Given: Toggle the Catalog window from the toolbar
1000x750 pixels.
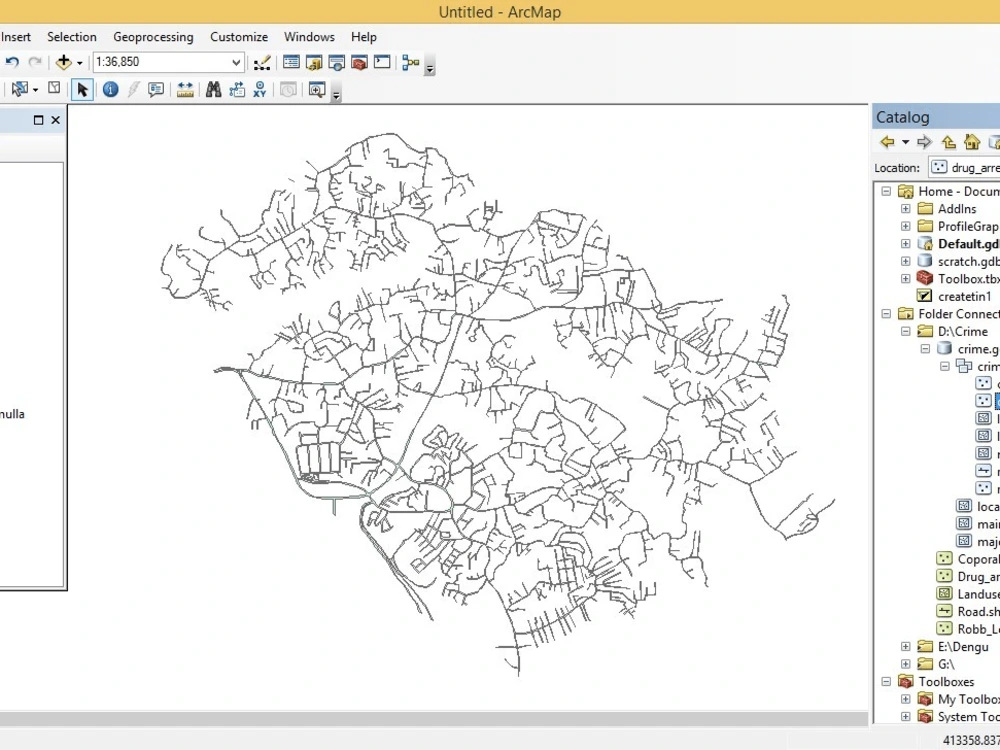Looking at the screenshot, I should (316, 62).
